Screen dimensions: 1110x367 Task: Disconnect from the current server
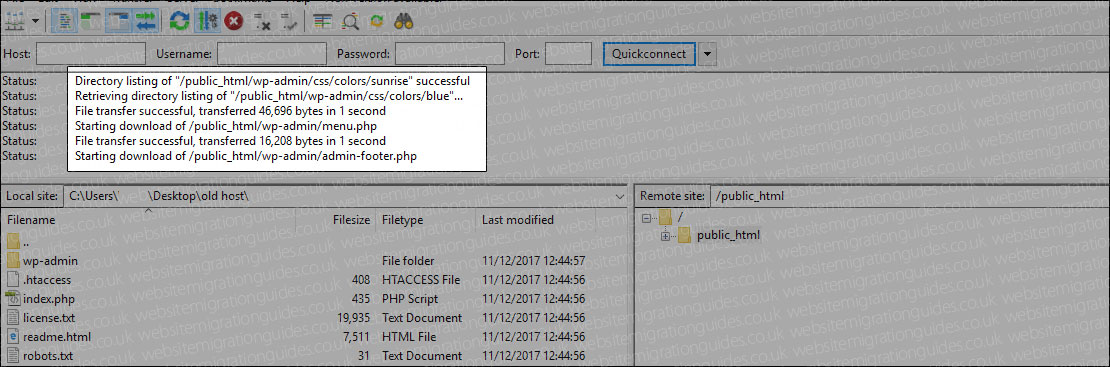coord(263,22)
